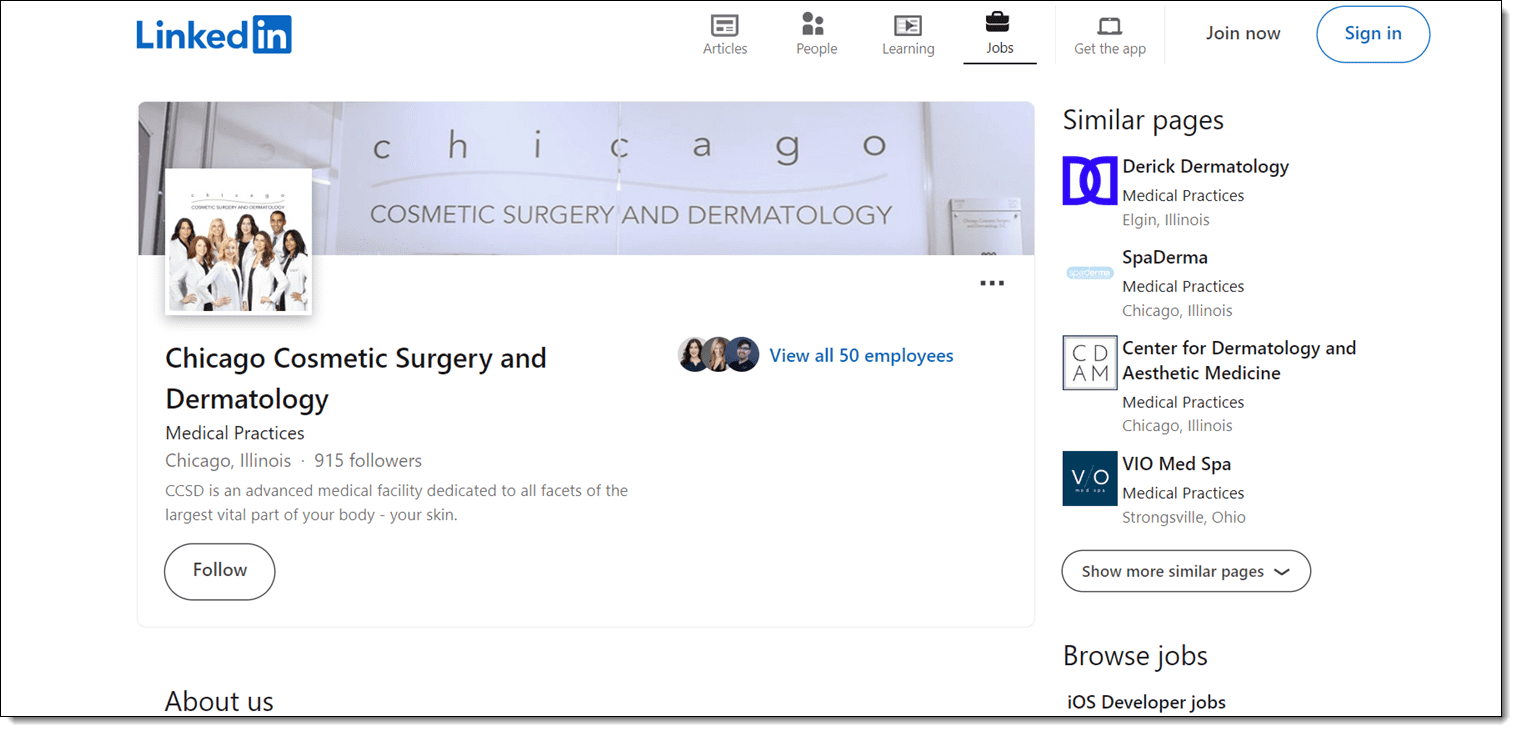Image resolution: width=1517 pixels, height=732 pixels.
Task: Open the three-dot overflow menu
Action: pos(992,283)
